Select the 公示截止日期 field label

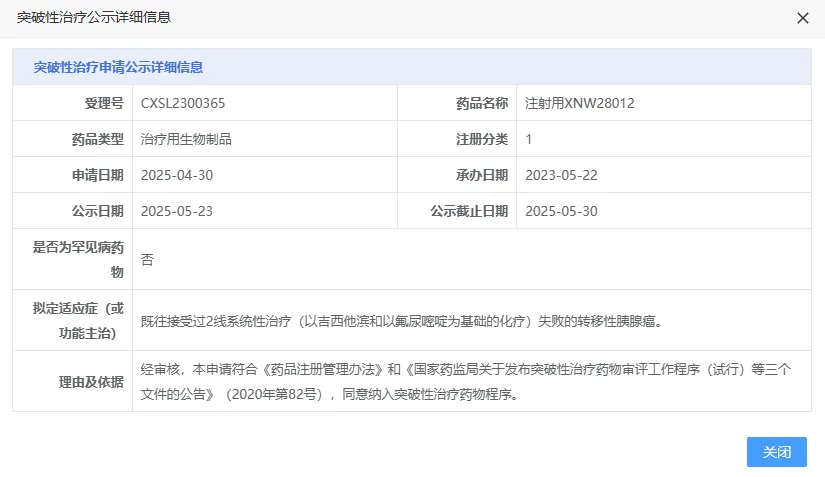coord(469,211)
